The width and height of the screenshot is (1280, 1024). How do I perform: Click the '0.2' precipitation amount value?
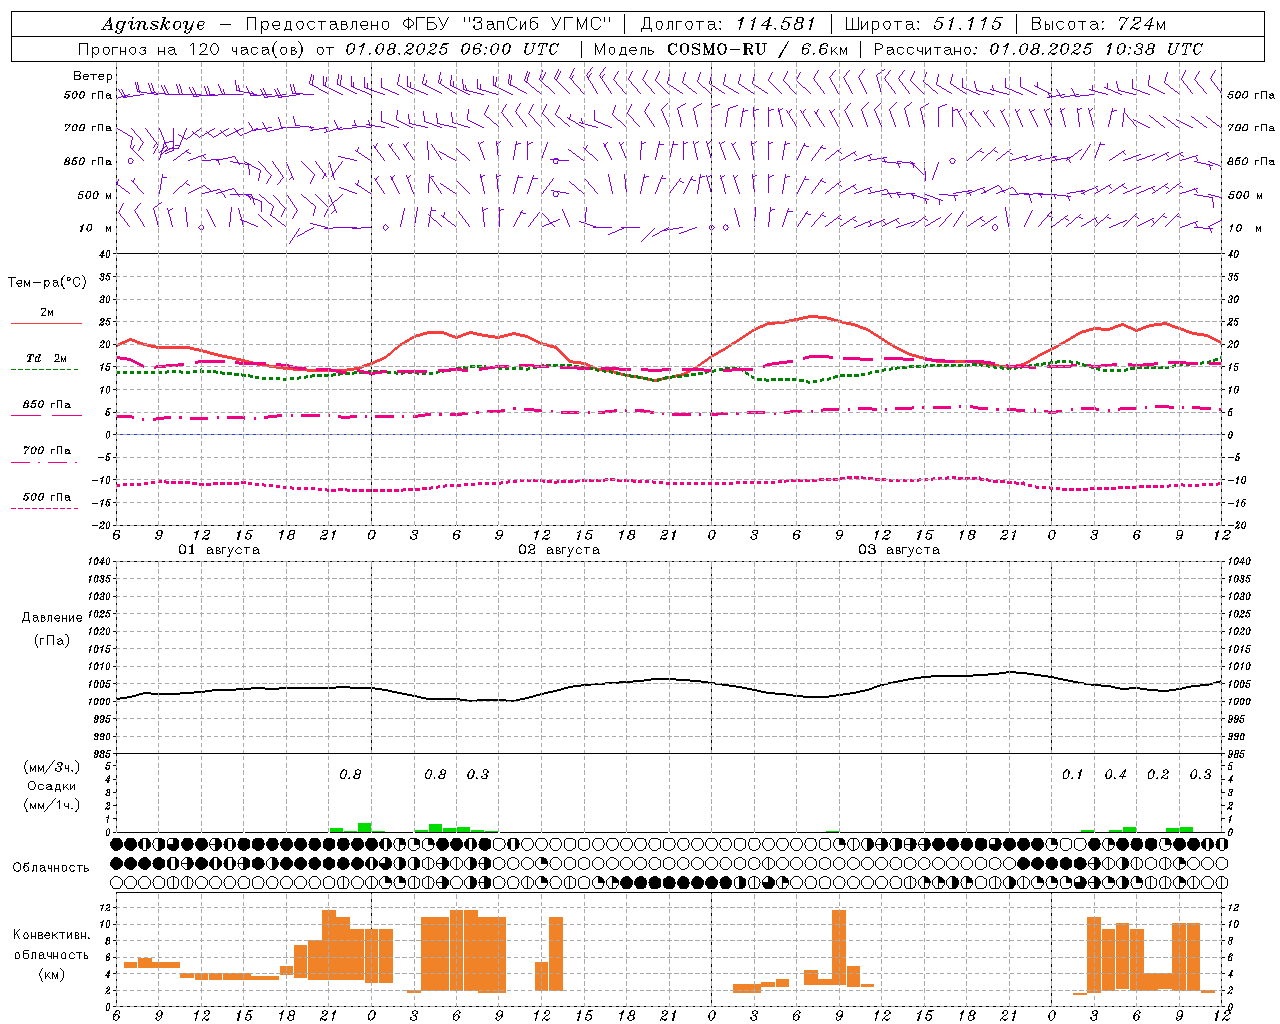1158,774
